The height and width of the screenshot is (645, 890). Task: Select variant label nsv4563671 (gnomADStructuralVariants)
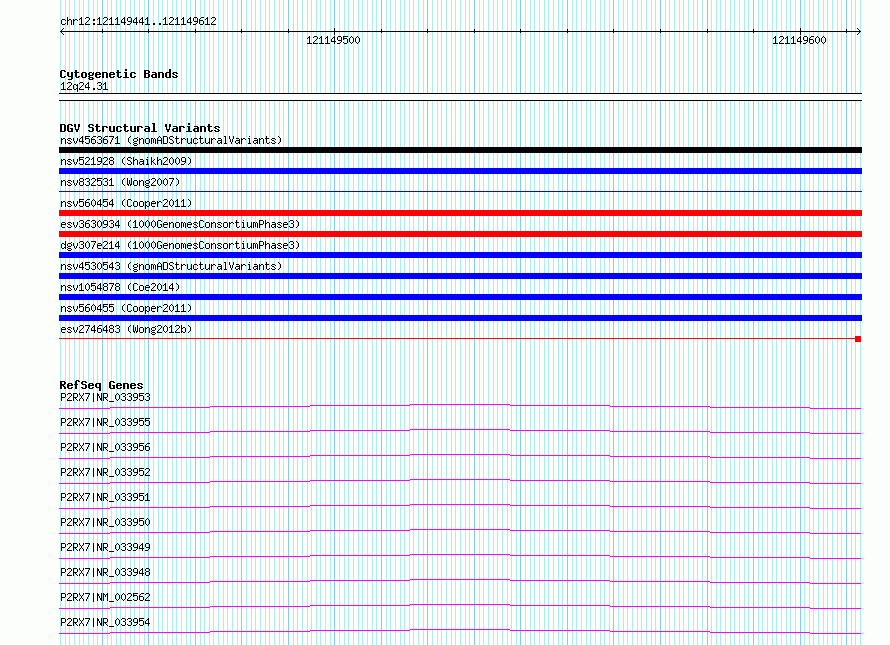coord(171,140)
